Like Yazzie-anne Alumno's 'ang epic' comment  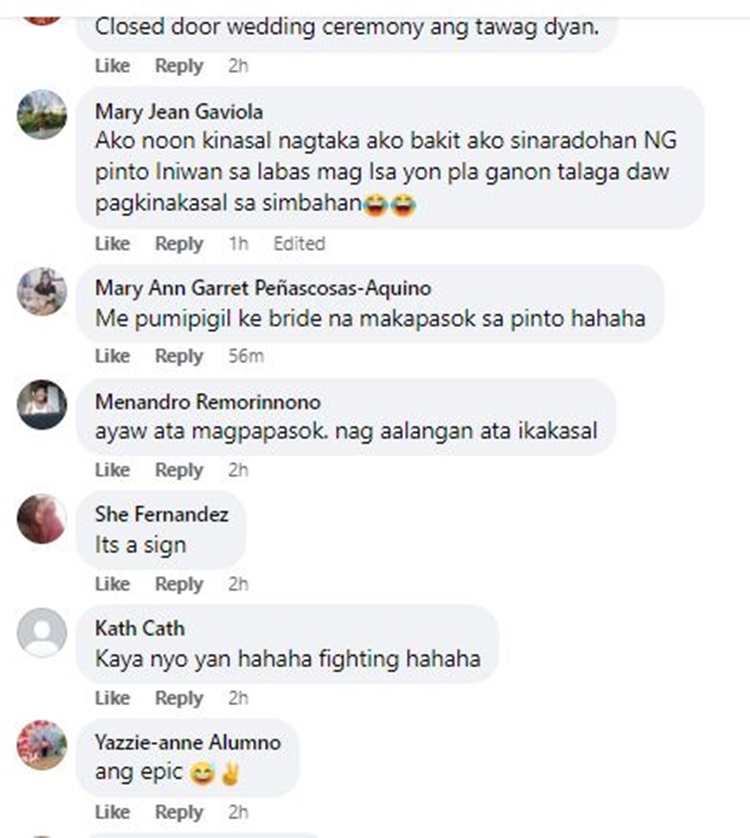click(x=112, y=812)
